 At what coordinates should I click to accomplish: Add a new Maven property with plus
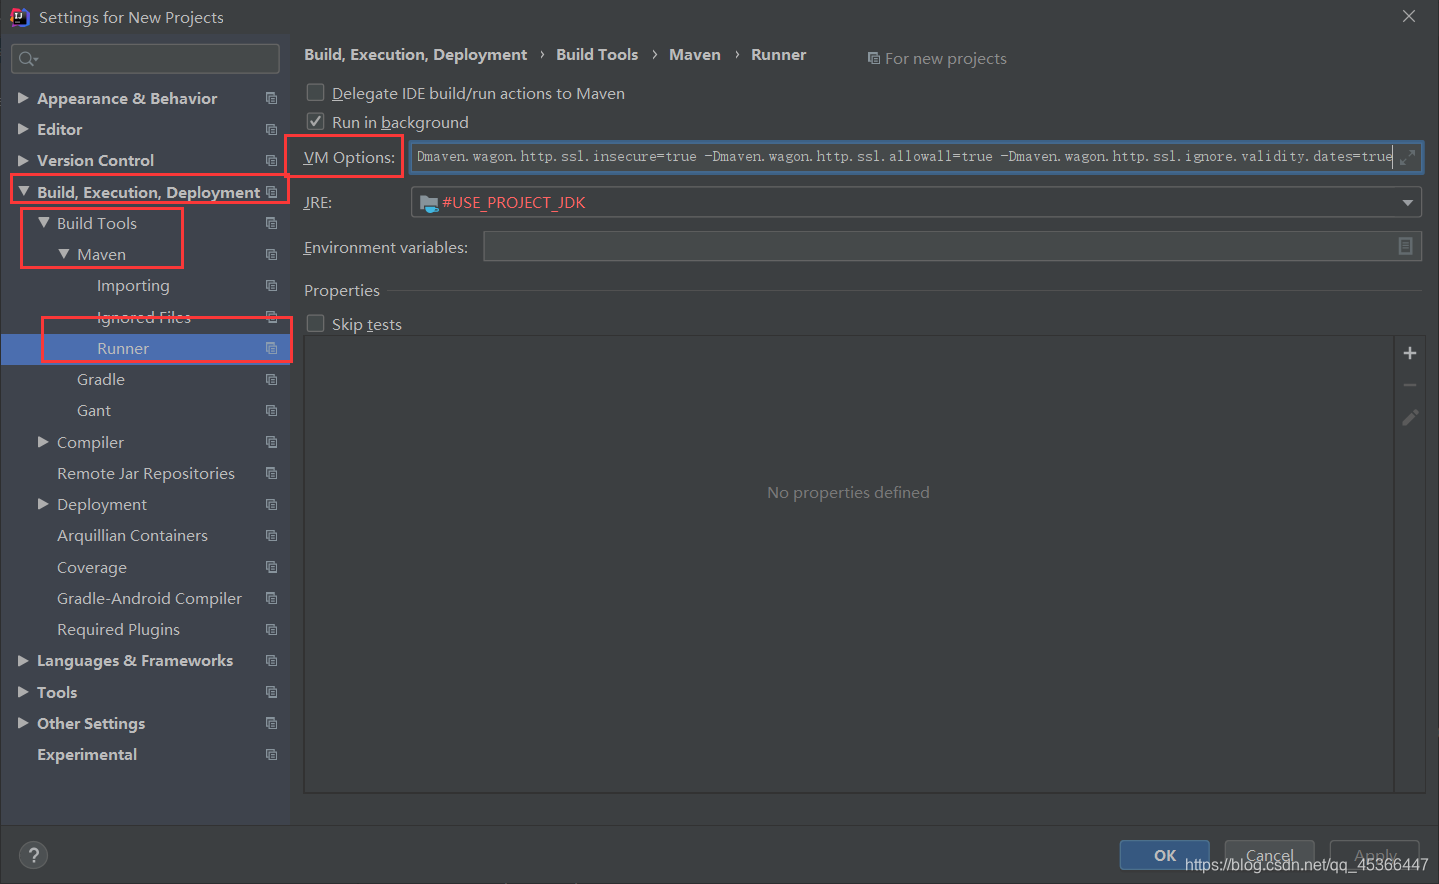point(1410,353)
